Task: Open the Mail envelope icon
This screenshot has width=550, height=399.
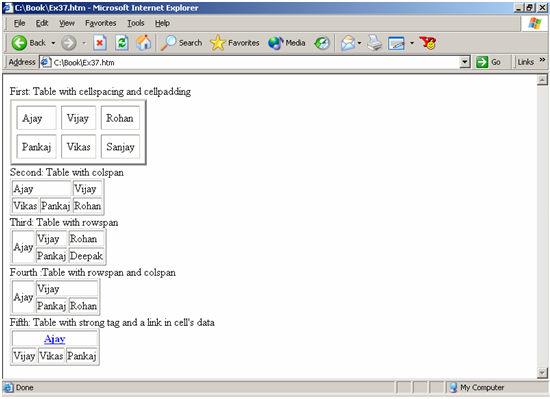Action: 348,43
